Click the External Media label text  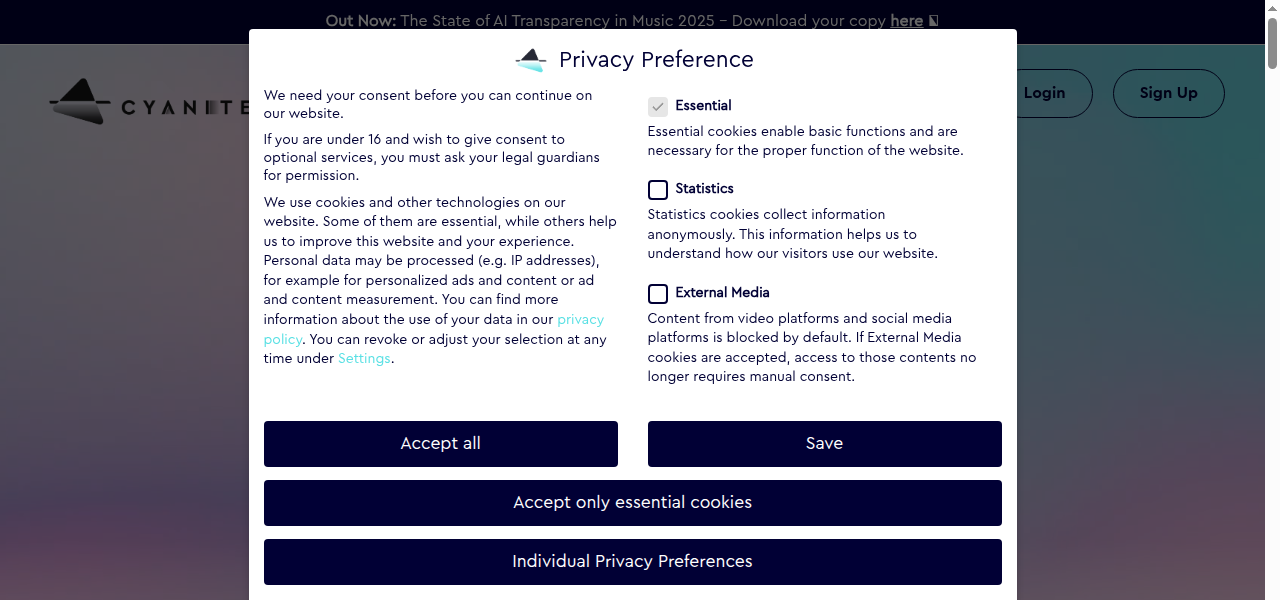click(x=722, y=293)
